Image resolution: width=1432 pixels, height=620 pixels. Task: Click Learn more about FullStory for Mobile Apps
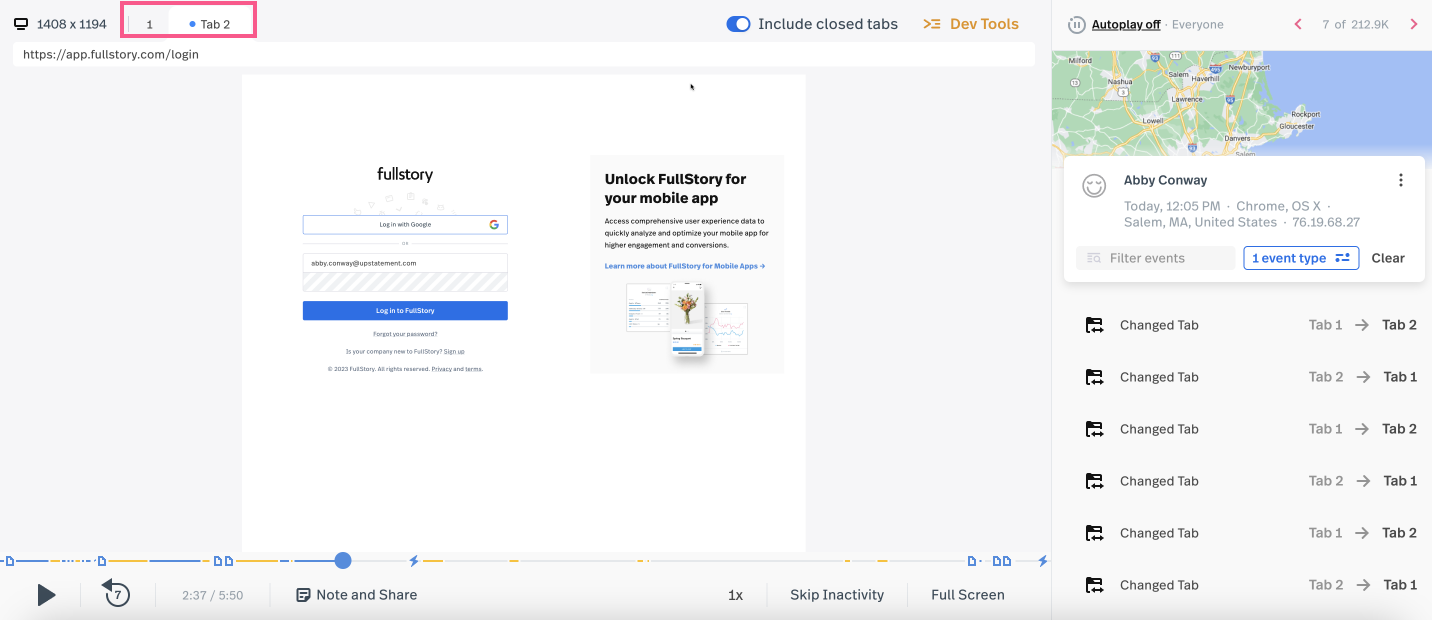[685, 266]
